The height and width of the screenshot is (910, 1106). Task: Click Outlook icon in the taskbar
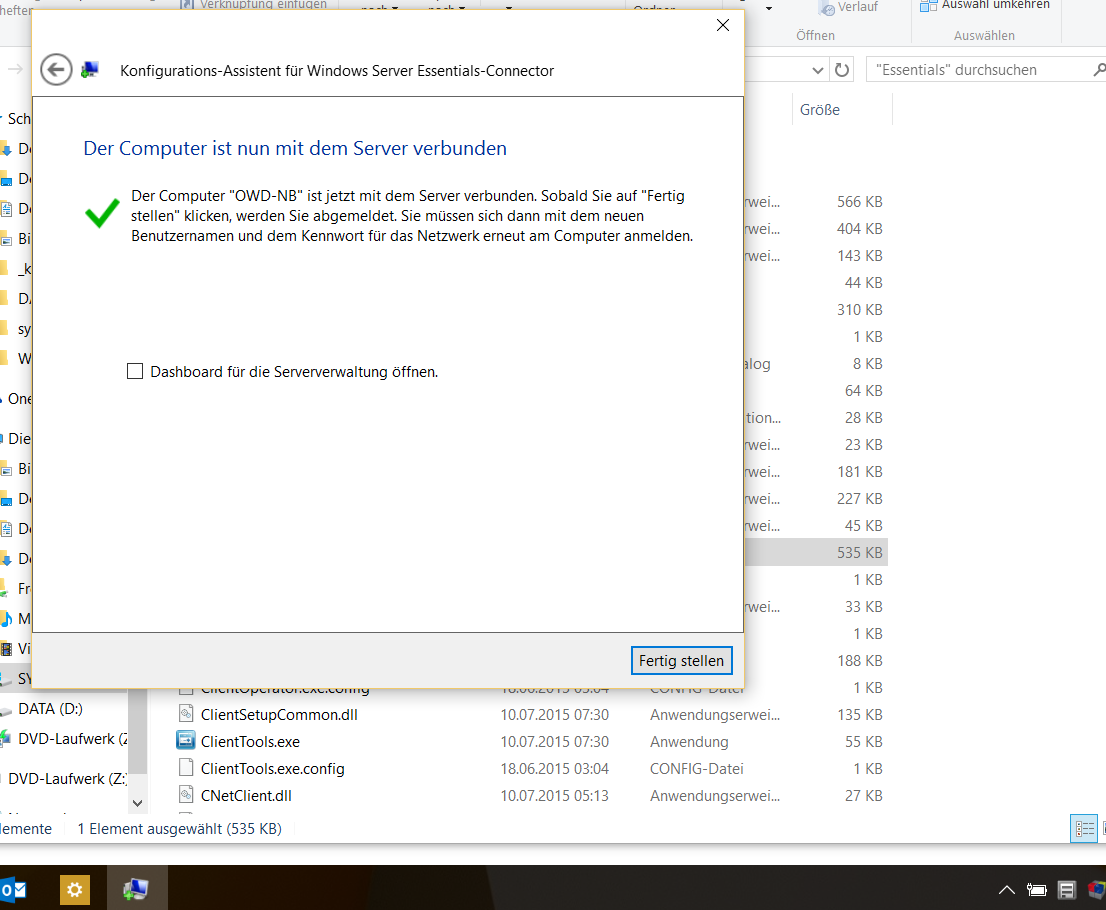(x=13, y=888)
